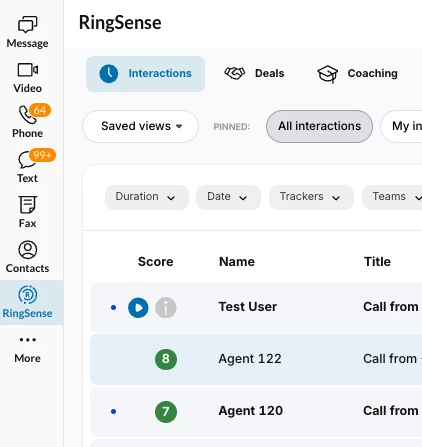Click the 64 badge on Phone
Screen dimensions: 422x447
click(x=40, y=110)
